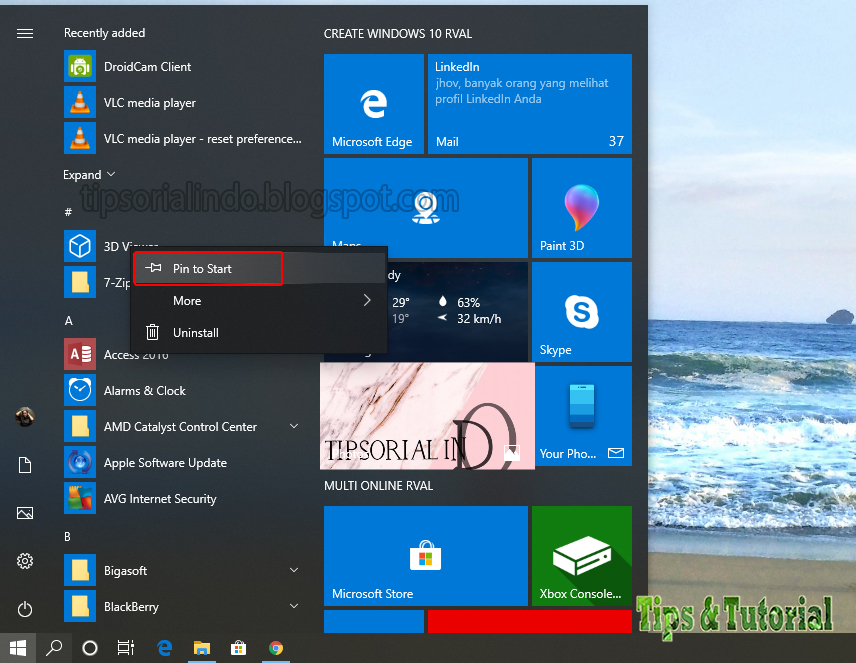
Task: Open the hamburger menu at top of Start
Action: 25,34
